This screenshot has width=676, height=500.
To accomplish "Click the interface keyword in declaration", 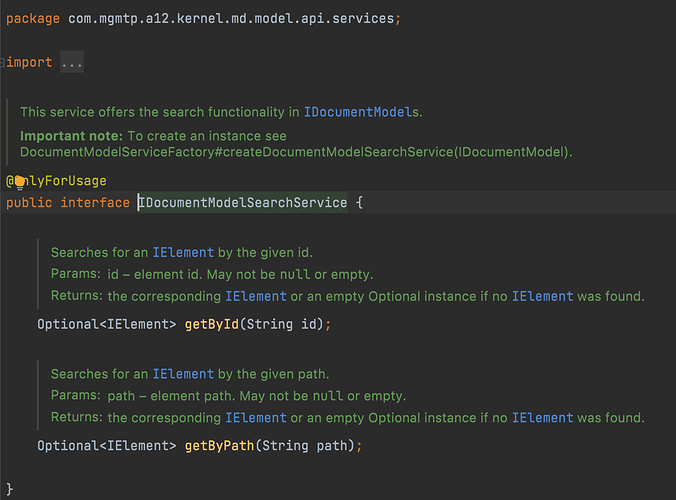I will [x=95, y=203].
